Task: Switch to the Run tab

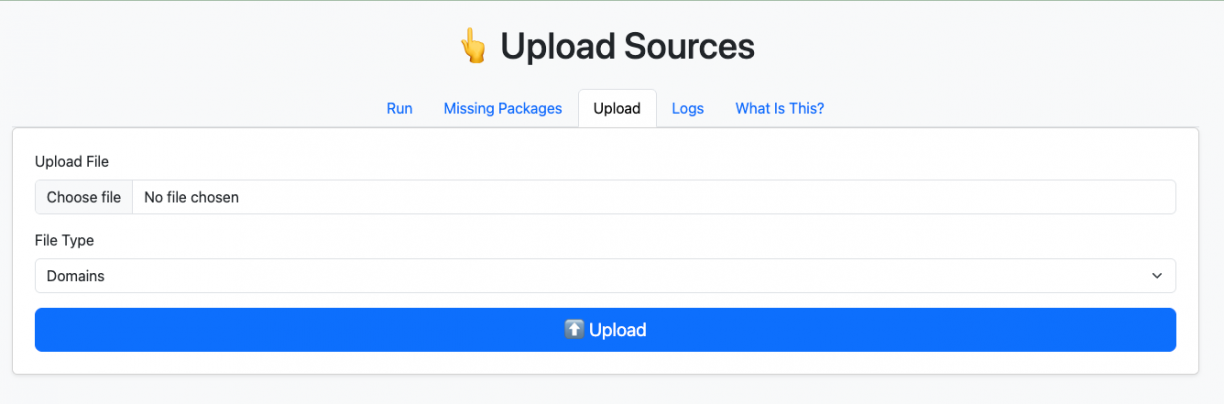Action: tap(399, 108)
